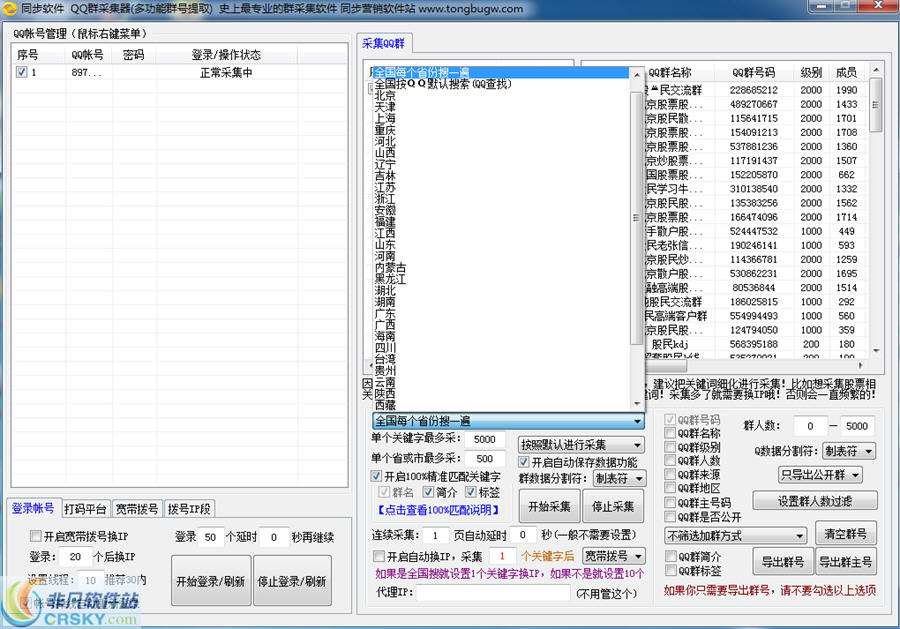
Task: Open the 全国每个省份搜一遍 dropdown
Action: tap(636, 420)
